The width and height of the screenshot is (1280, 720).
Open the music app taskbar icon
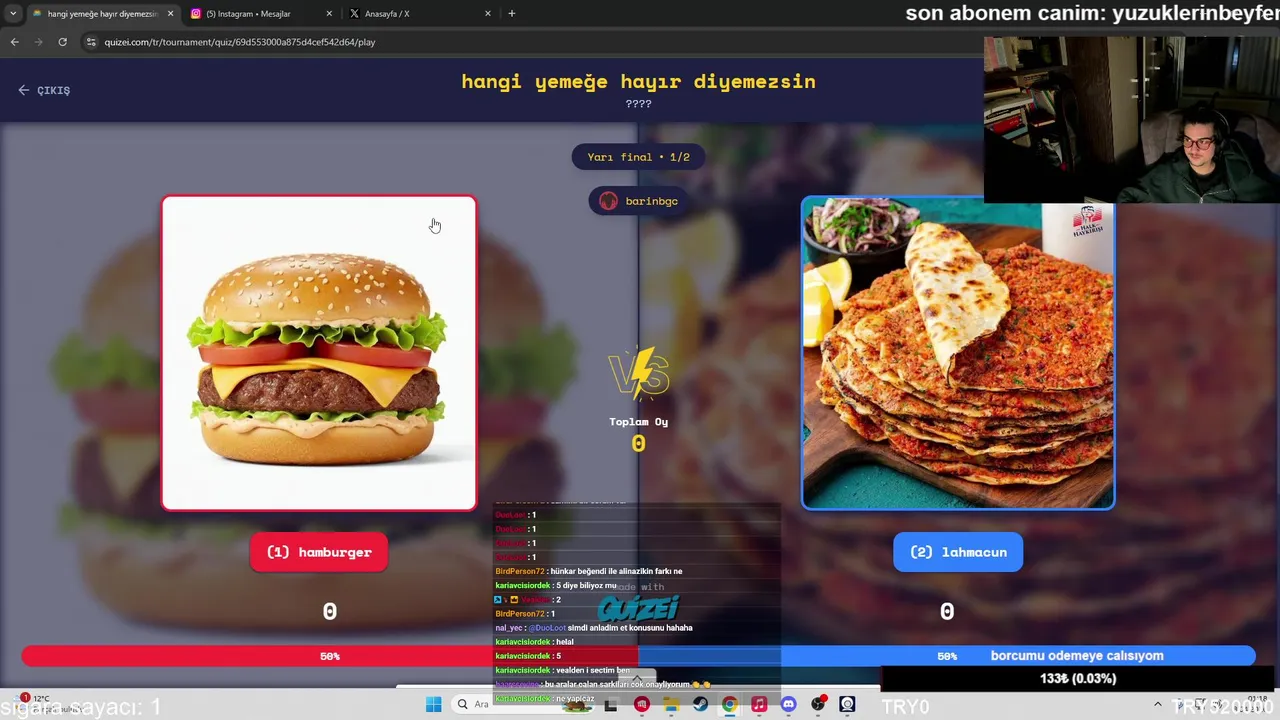click(x=759, y=705)
